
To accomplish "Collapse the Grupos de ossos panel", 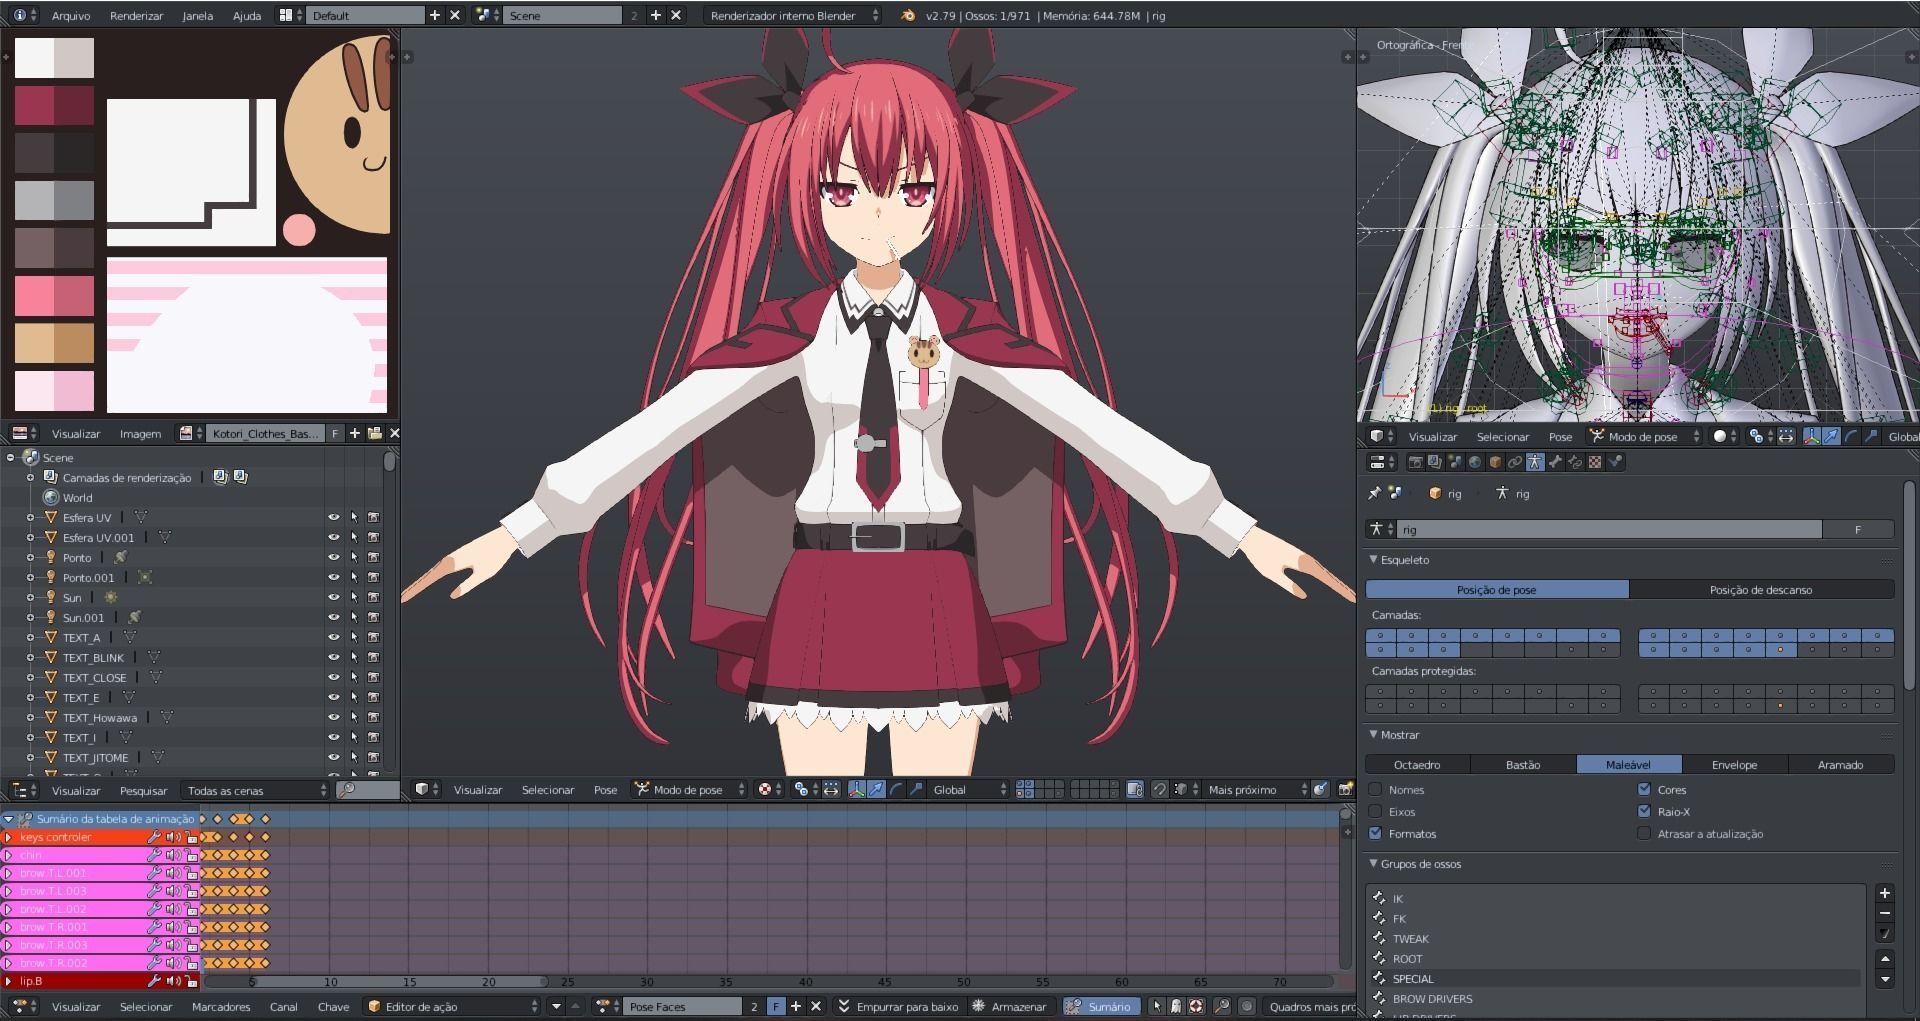I will (x=1373, y=864).
